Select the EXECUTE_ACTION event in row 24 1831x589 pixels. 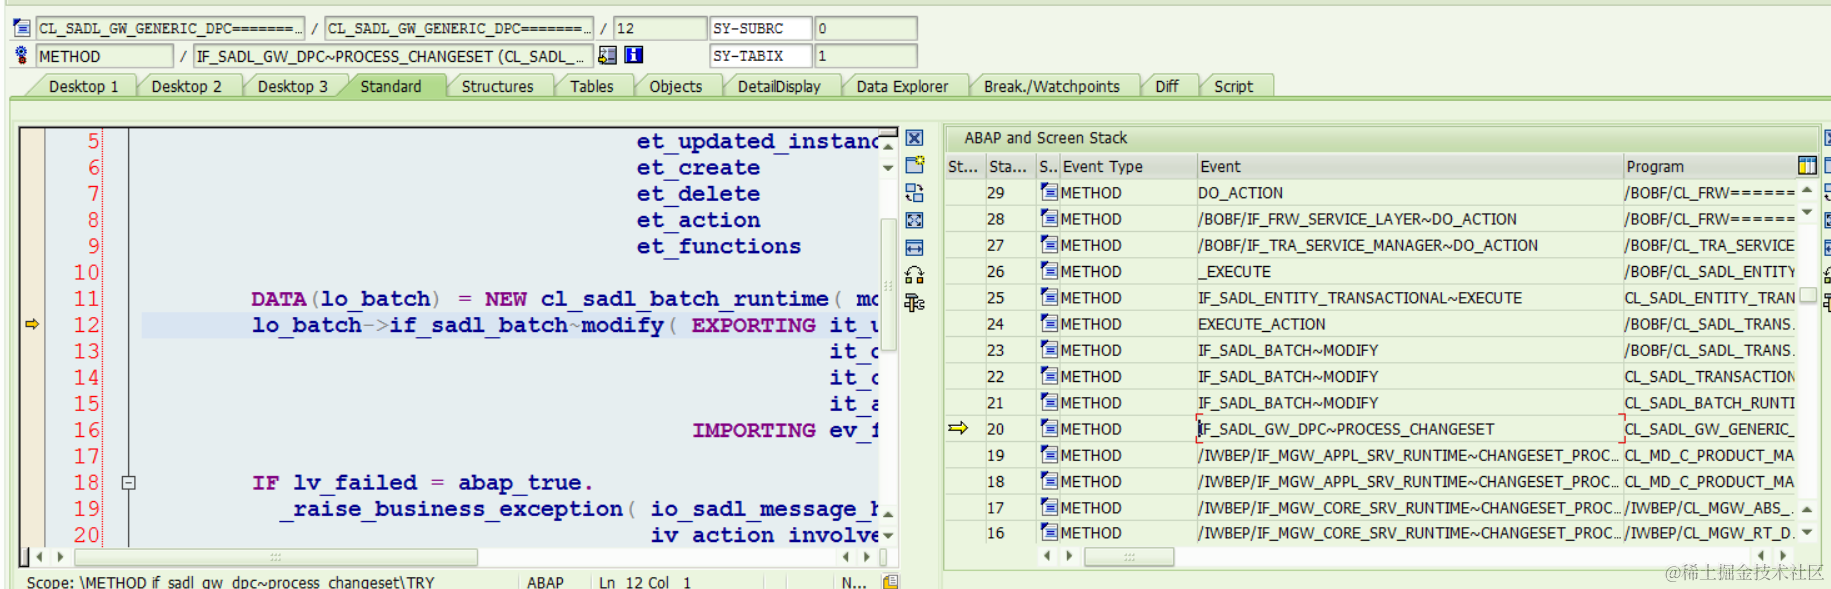click(1262, 324)
